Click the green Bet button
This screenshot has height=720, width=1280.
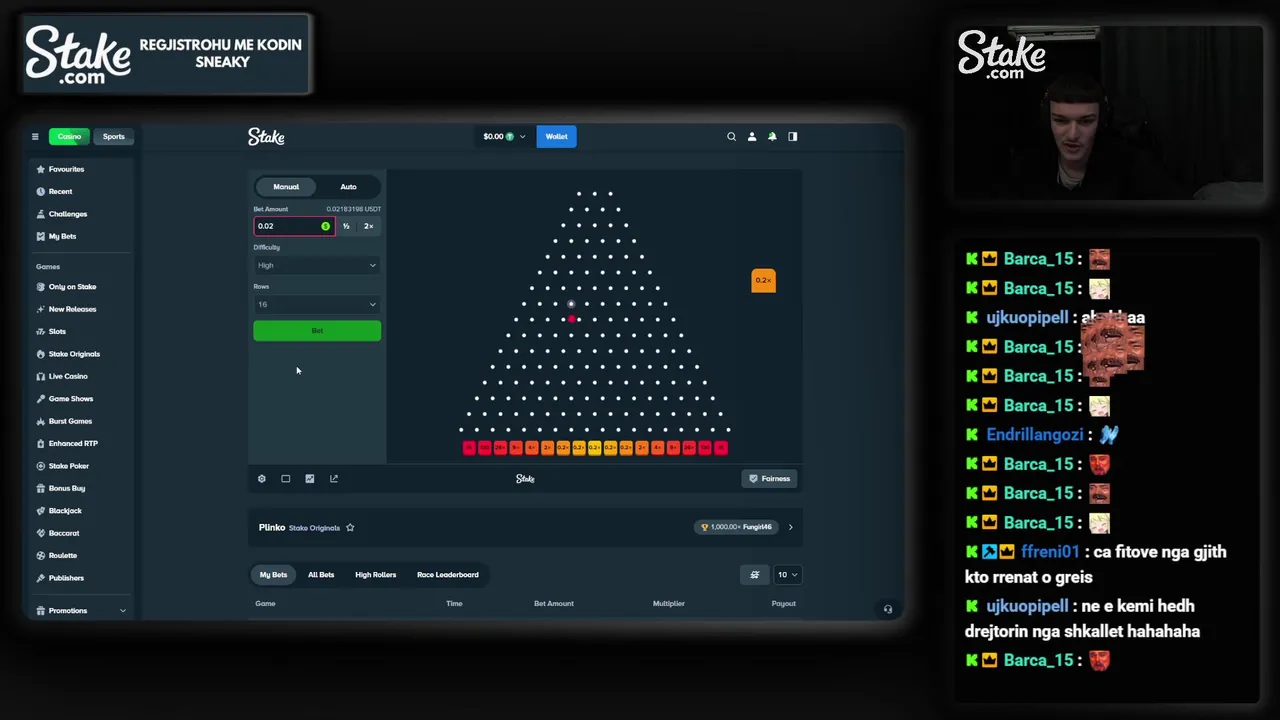pos(317,331)
